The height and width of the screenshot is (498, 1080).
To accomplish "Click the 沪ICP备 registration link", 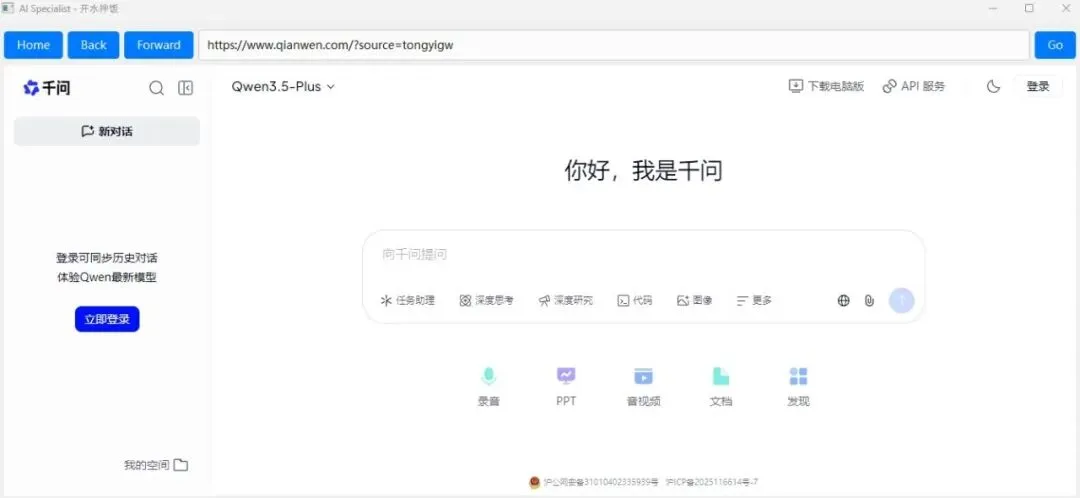I will [x=712, y=482].
